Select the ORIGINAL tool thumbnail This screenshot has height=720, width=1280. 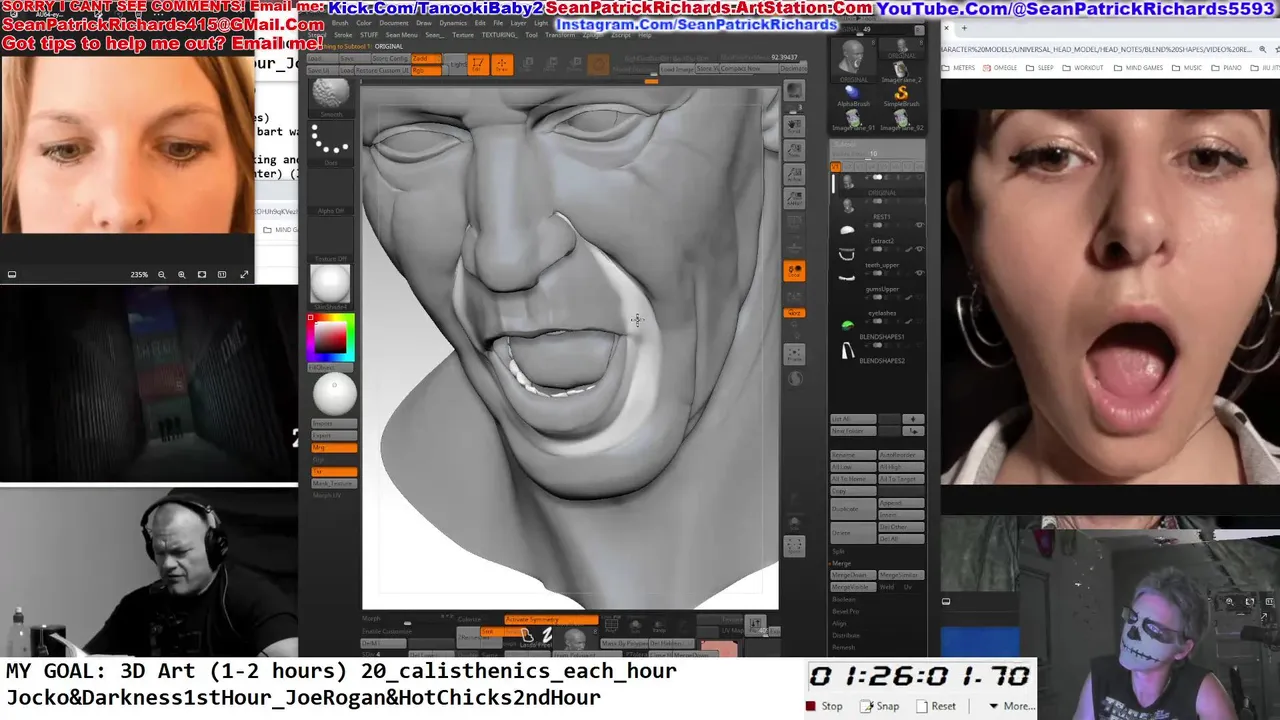[854, 60]
